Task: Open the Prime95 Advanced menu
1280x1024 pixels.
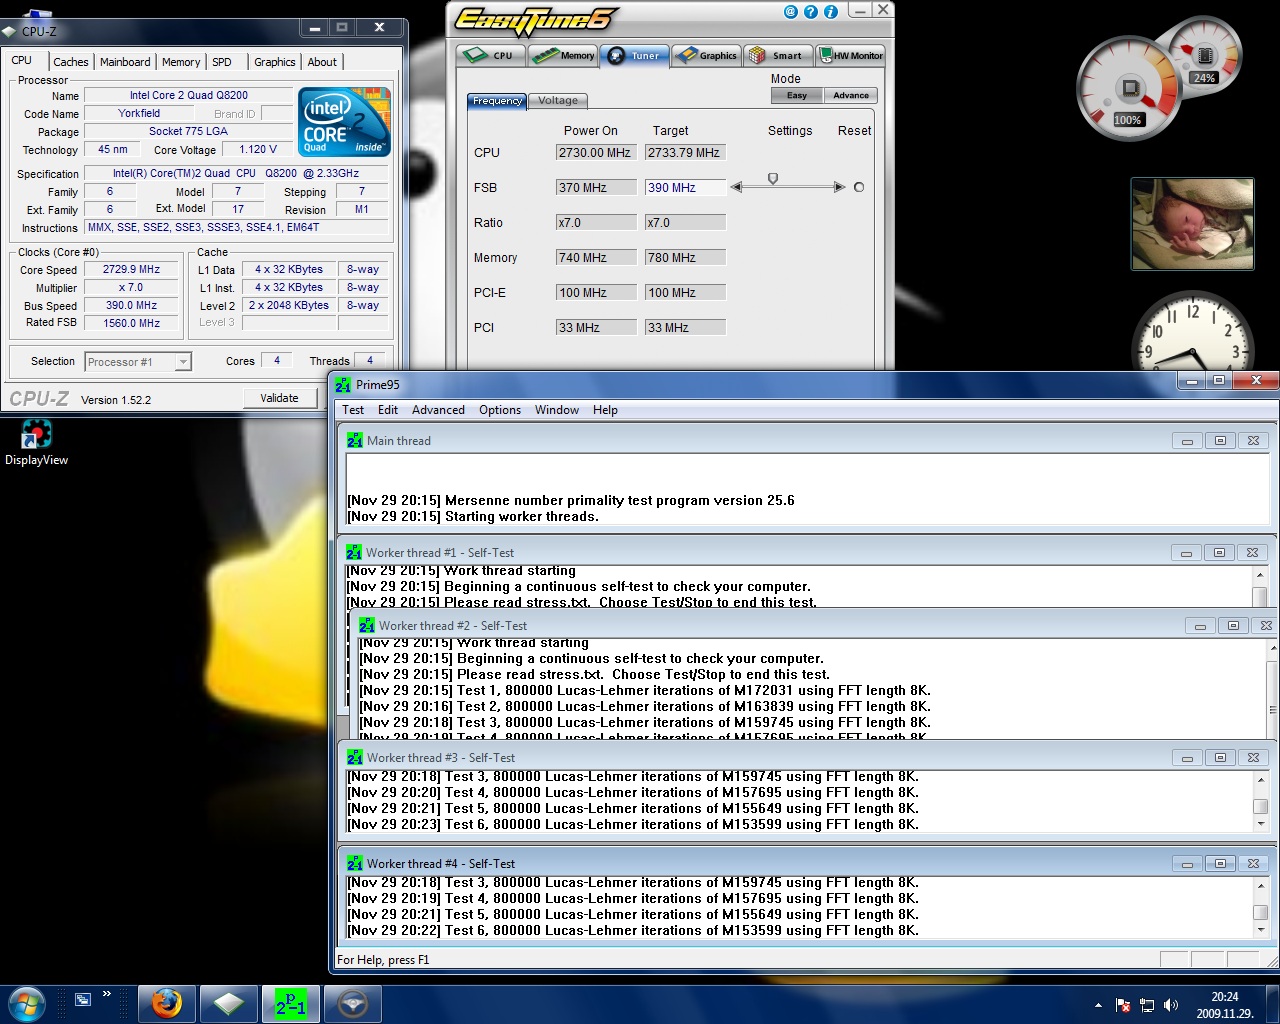Action: pyautogui.click(x=438, y=410)
